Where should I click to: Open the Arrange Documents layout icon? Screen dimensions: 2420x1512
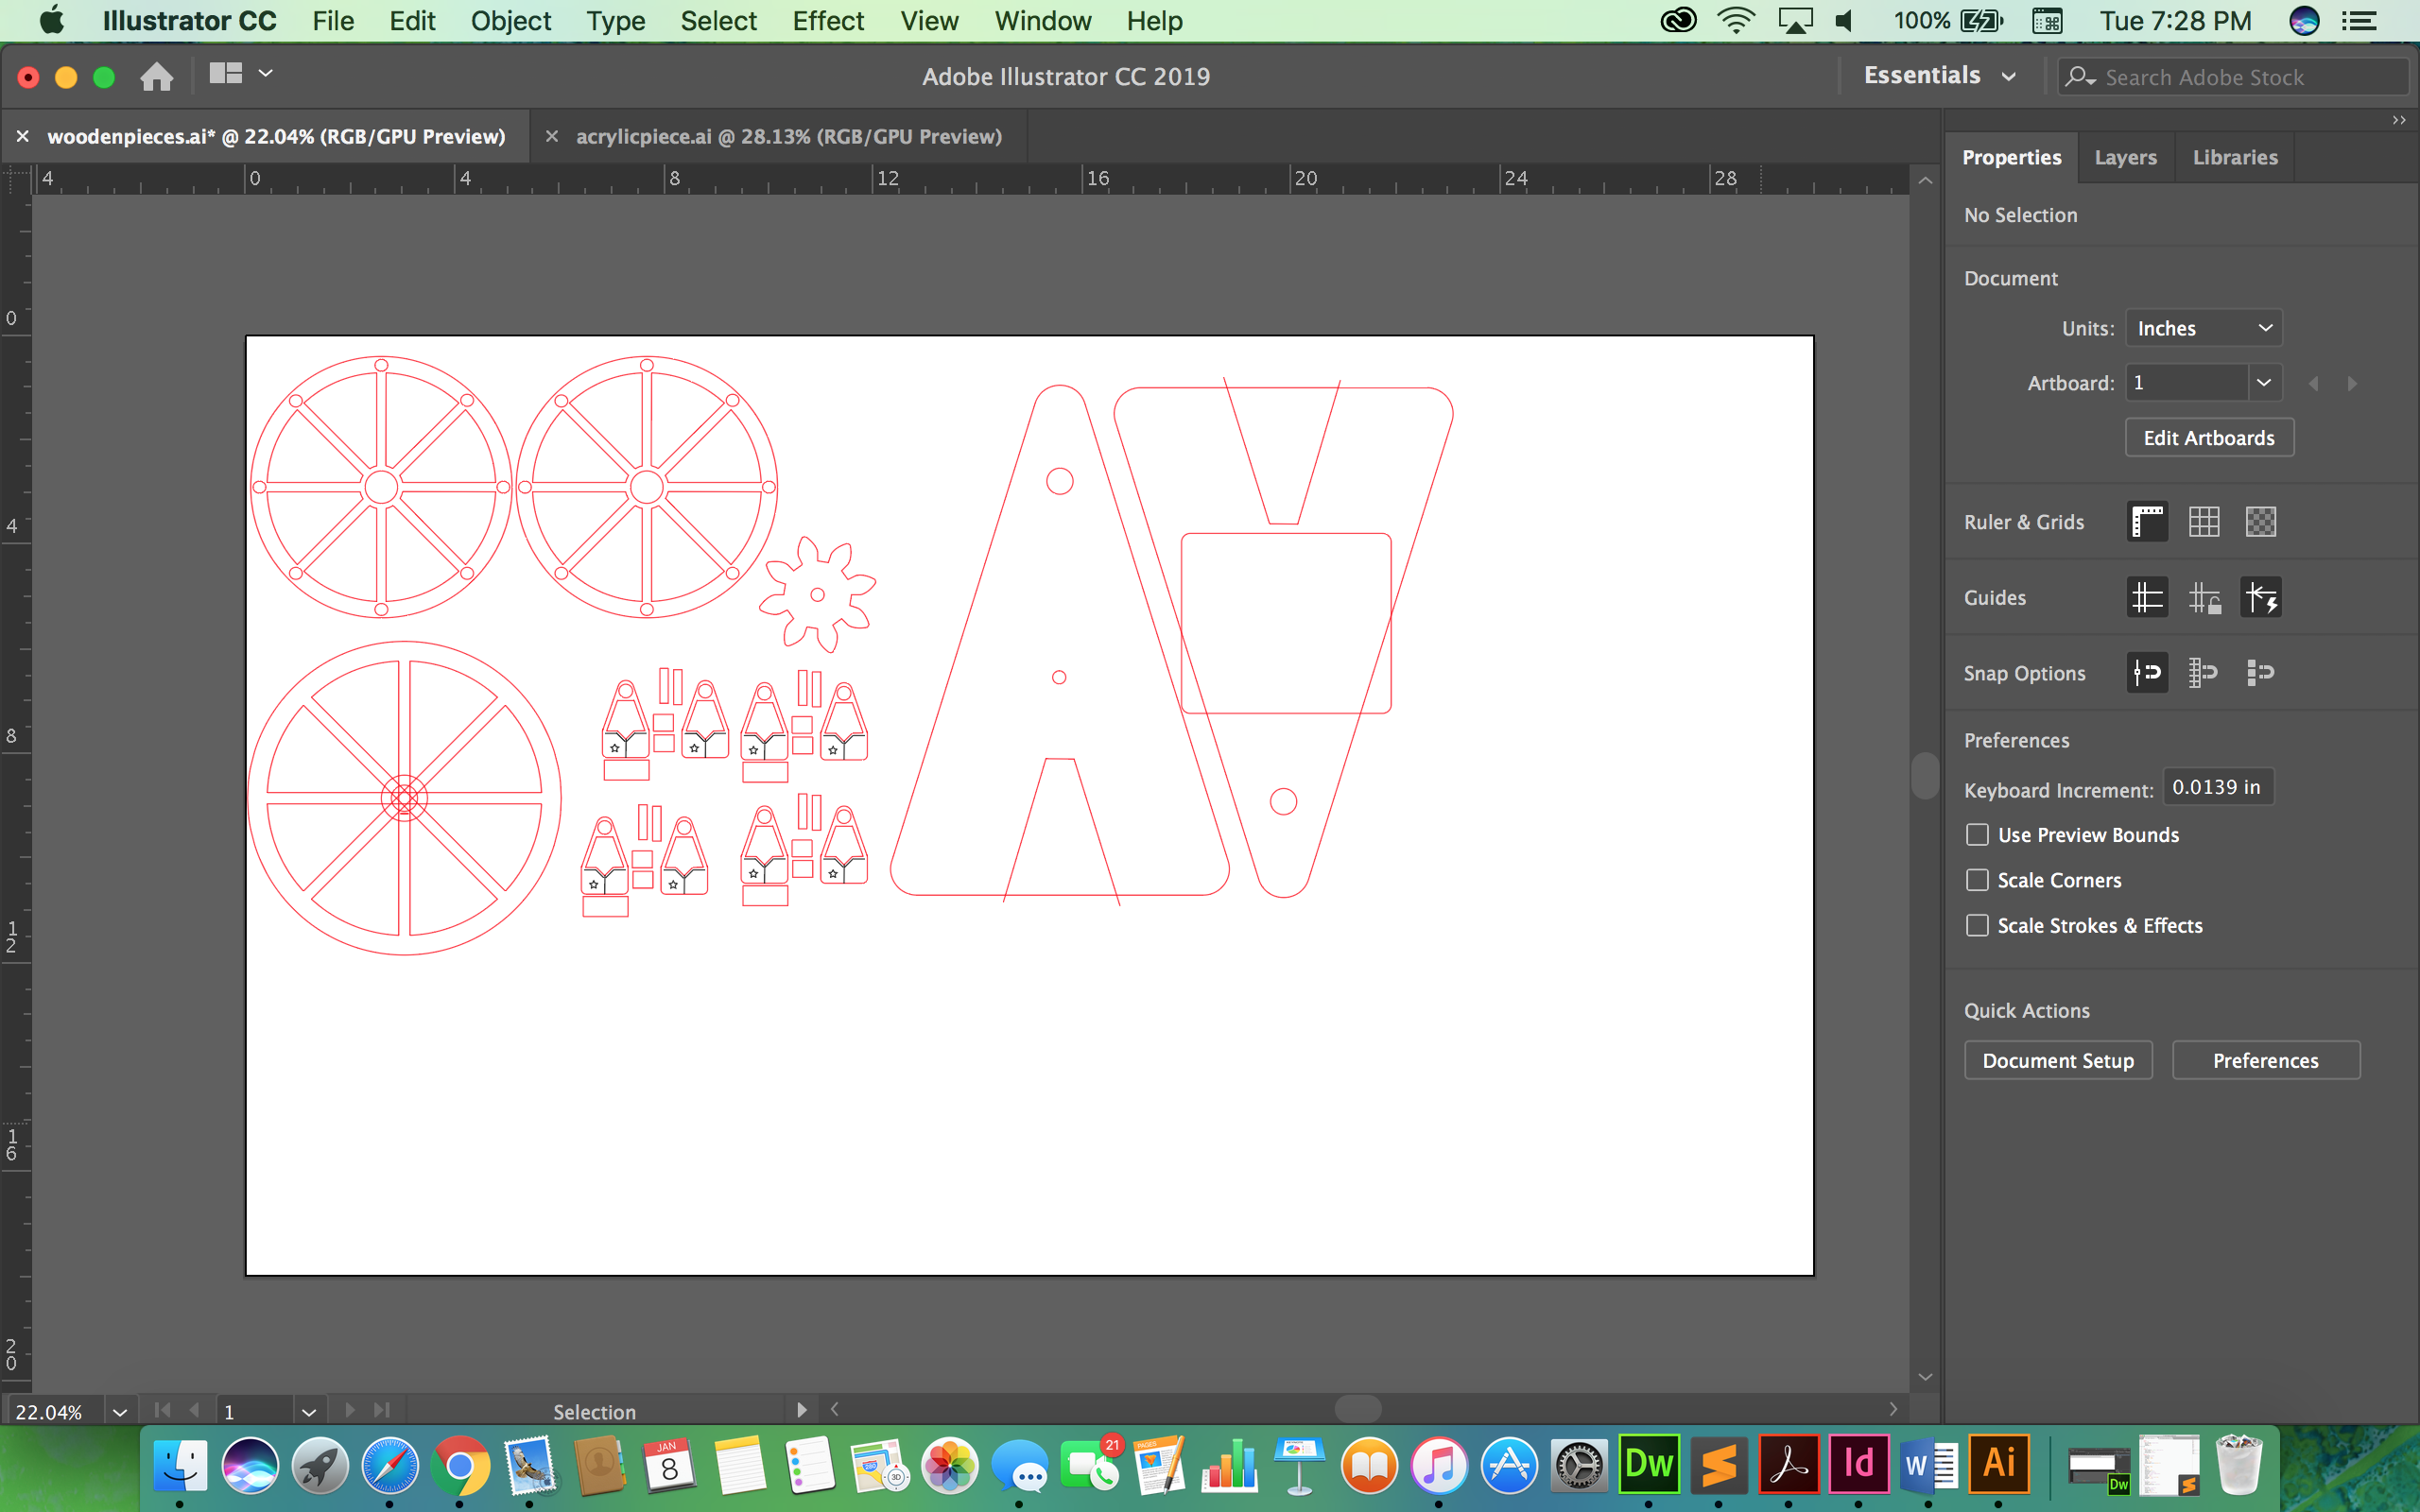pos(226,74)
